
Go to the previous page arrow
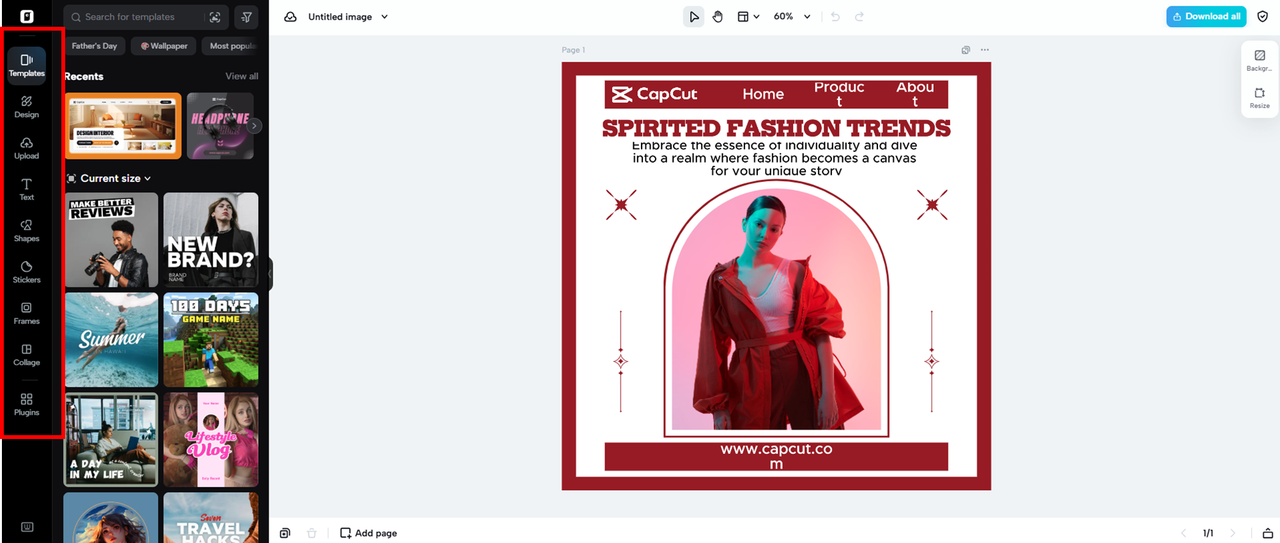[1184, 533]
